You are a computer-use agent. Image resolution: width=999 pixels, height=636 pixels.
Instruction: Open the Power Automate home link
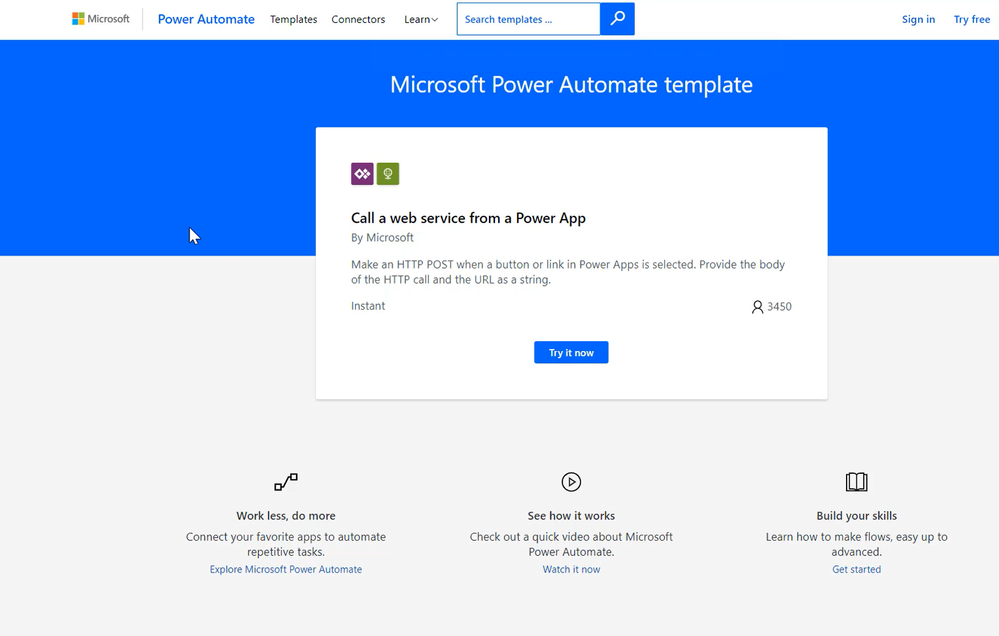tap(206, 19)
